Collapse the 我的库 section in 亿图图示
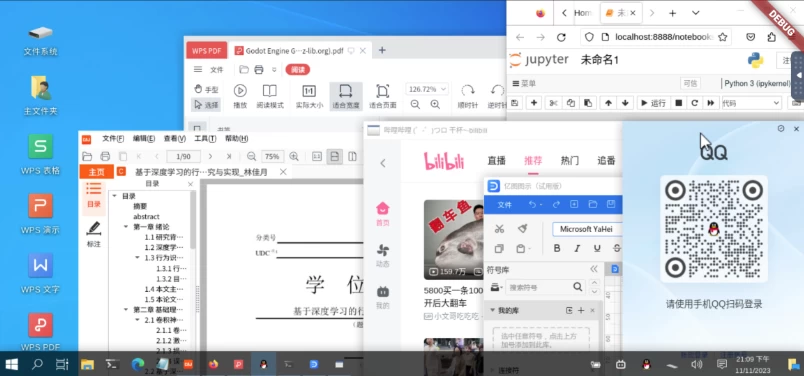The height and width of the screenshot is (376, 804). point(492,310)
